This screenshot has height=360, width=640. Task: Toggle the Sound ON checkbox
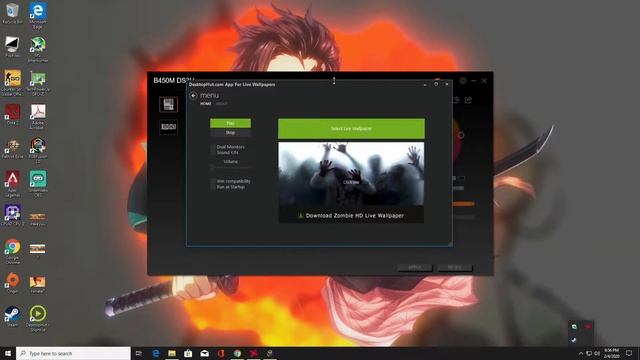pos(213,152)
